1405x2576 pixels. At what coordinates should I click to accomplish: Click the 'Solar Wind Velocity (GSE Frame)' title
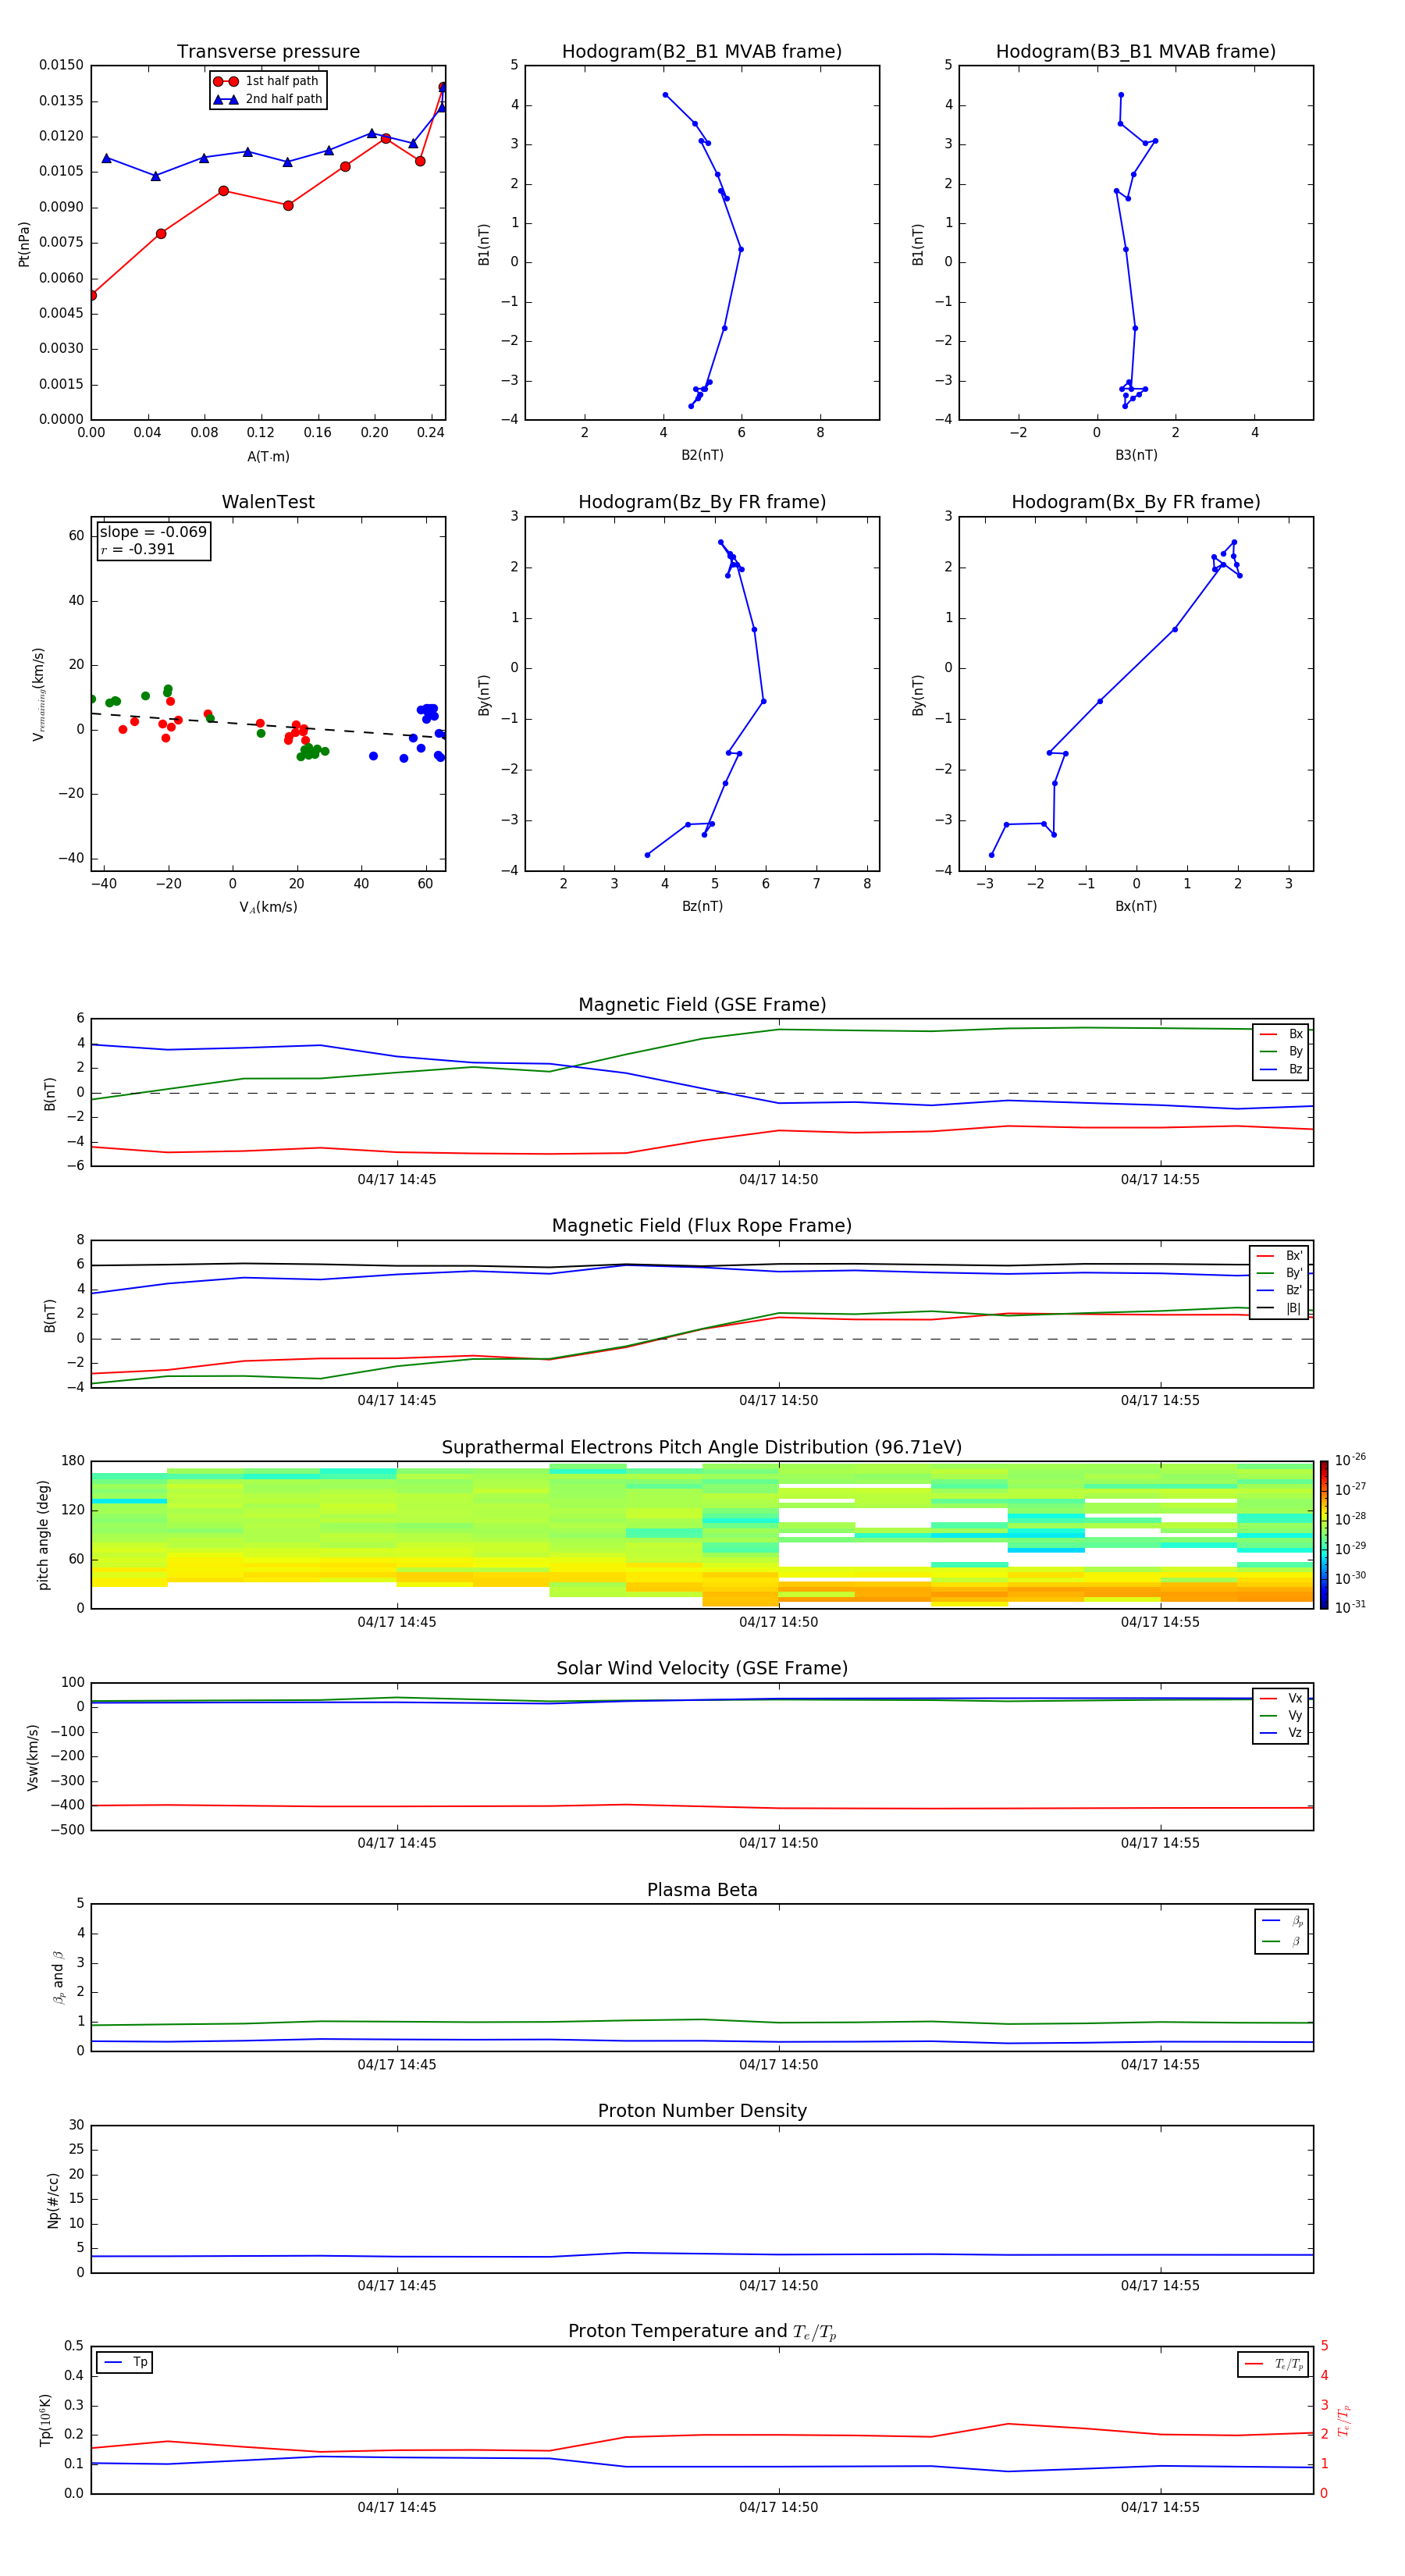(702, 1669)
